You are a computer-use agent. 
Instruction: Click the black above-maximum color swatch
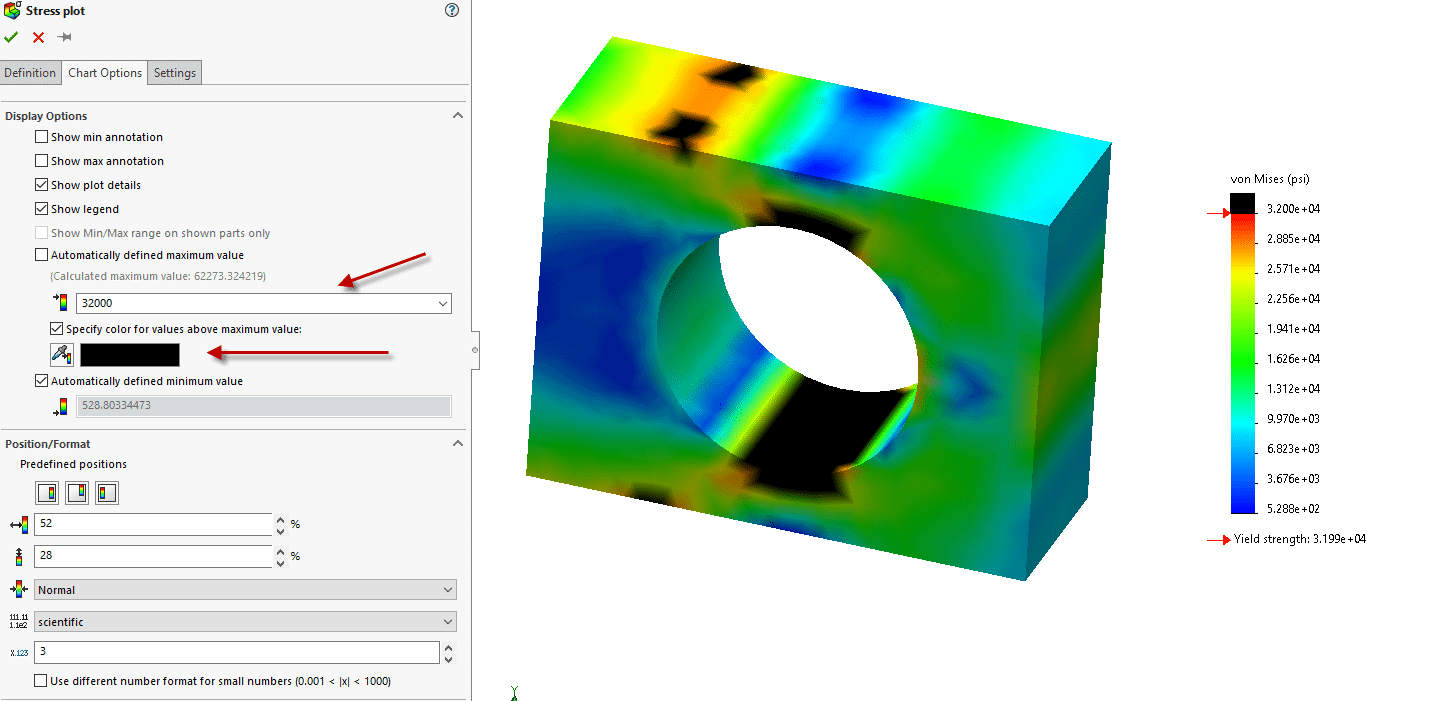coord(130,355)
